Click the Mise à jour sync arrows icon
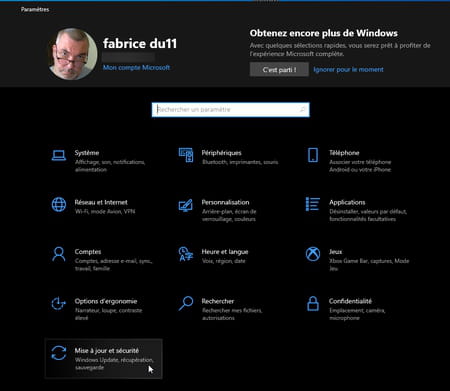 59,353
